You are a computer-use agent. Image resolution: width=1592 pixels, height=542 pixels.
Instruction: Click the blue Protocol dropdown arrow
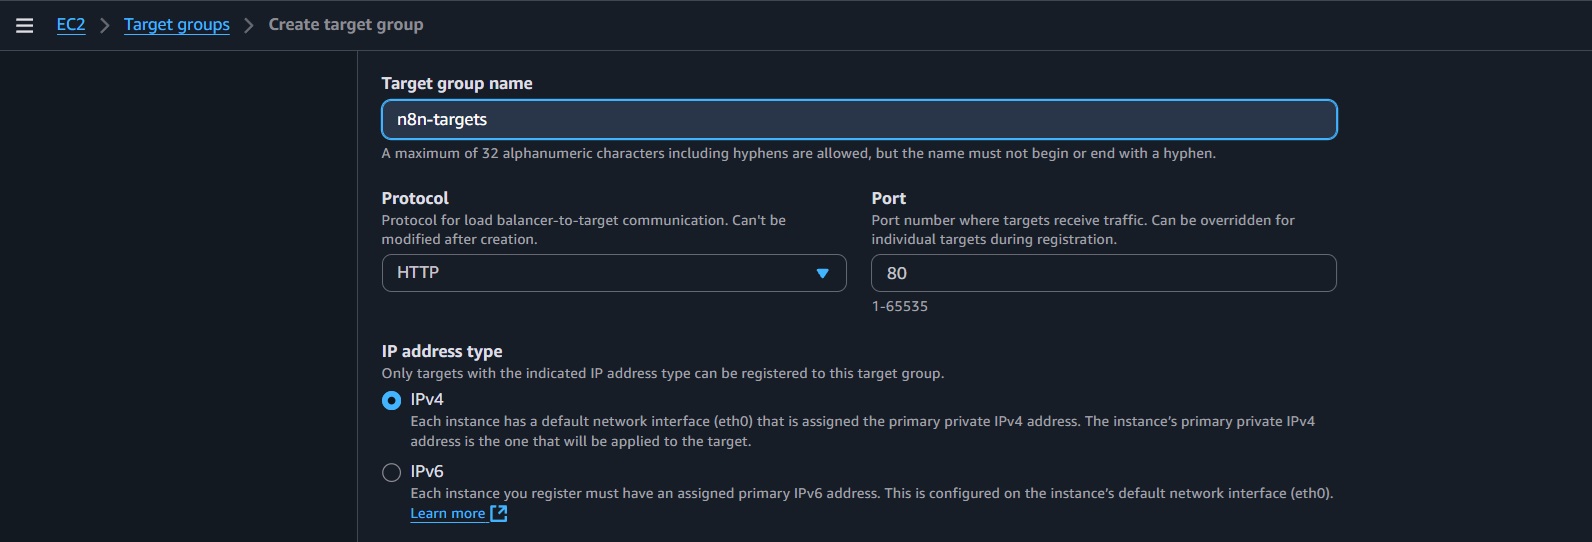pos(822,273)
